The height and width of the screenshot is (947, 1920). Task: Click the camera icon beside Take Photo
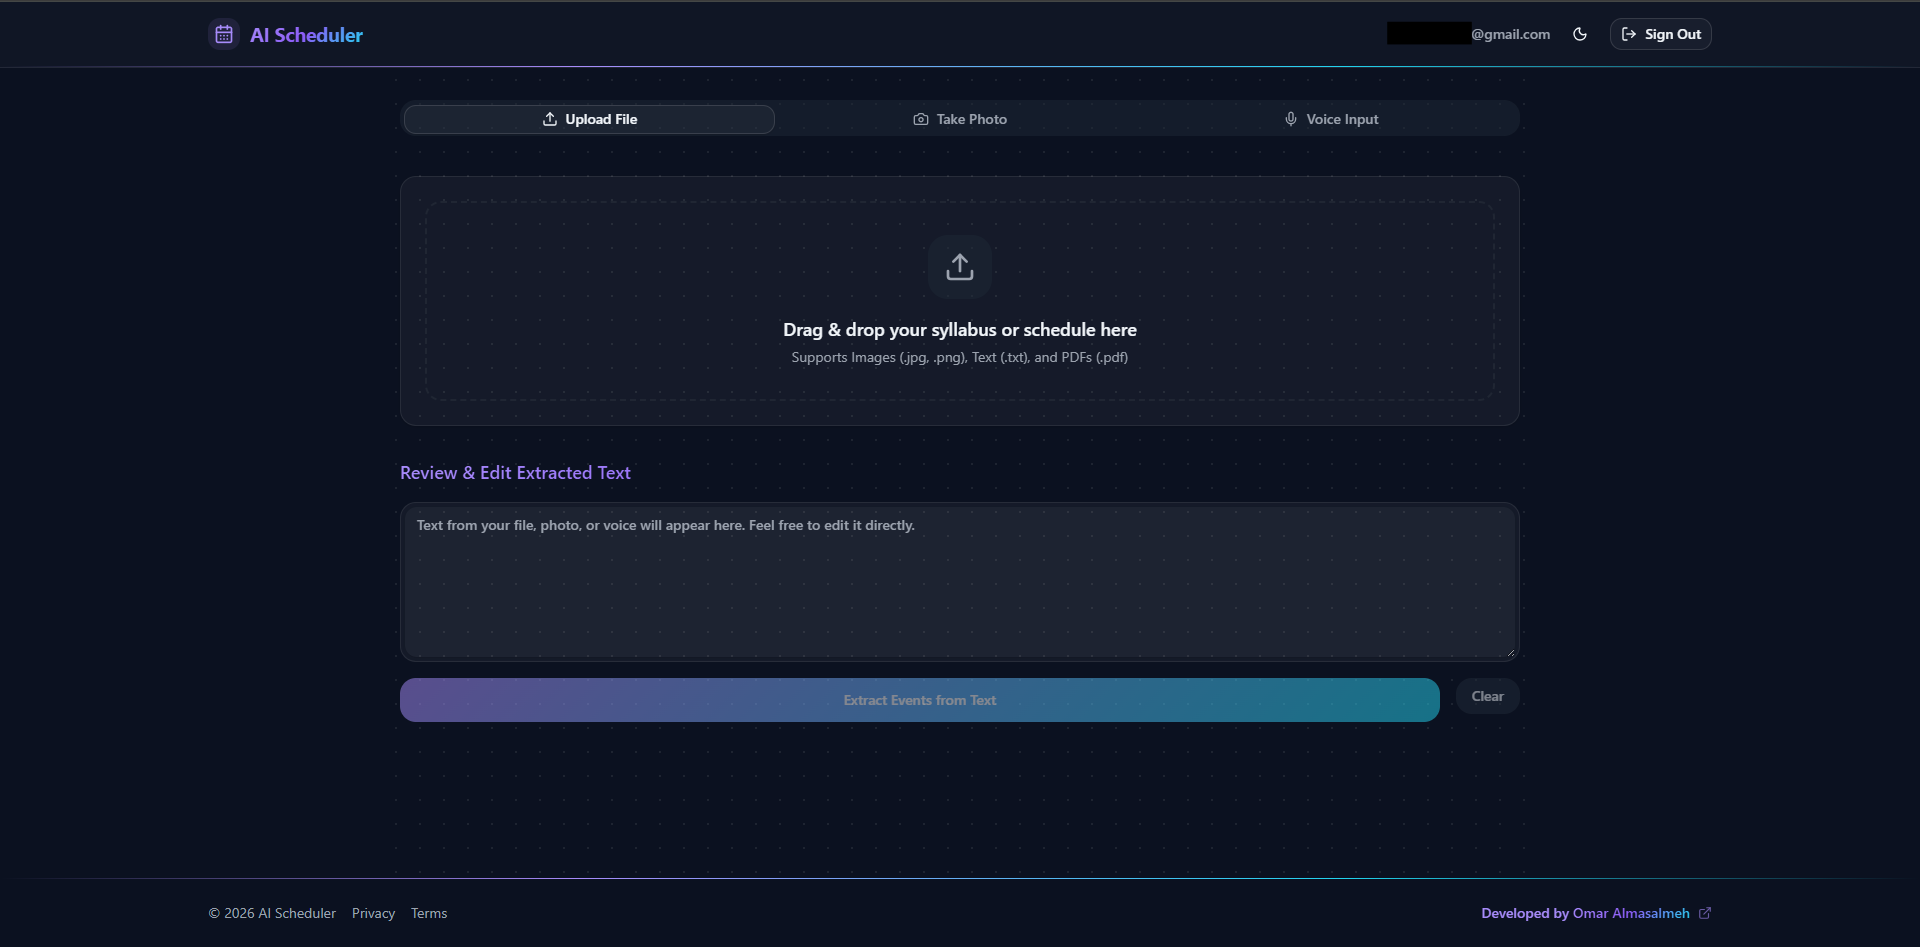coord(921,119)
